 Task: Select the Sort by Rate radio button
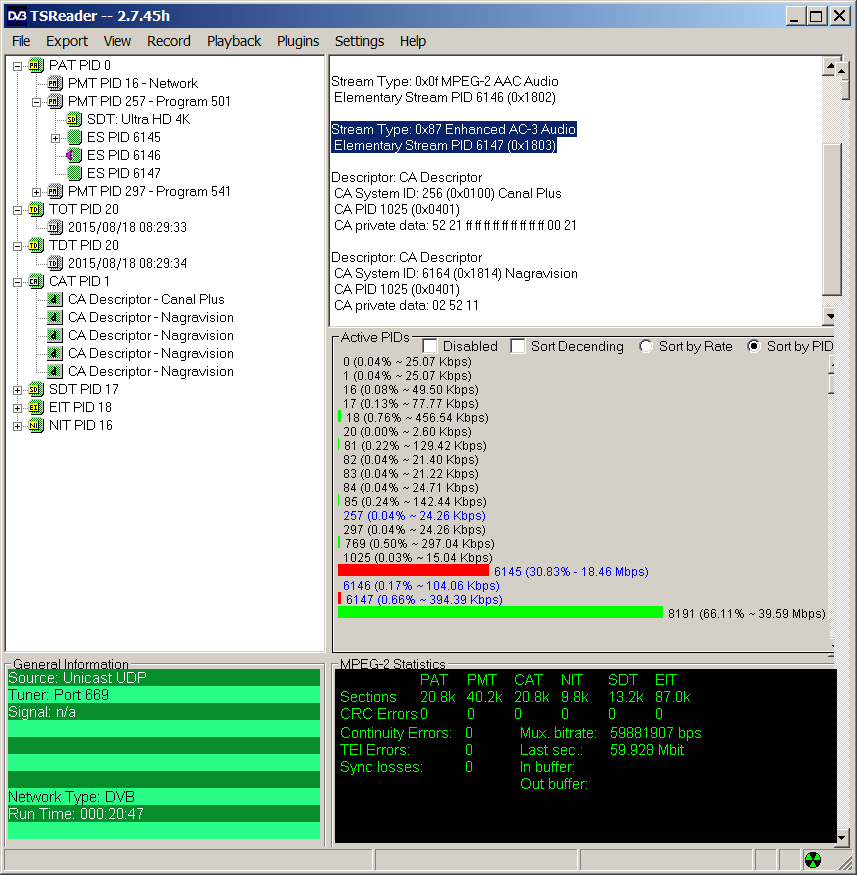click(x=647, y=346)
